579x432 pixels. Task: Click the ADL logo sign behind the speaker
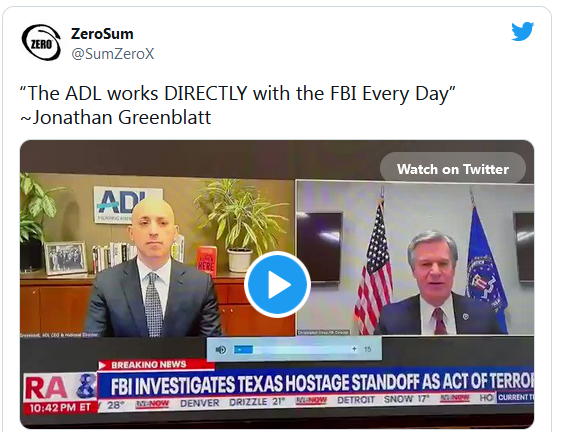(x=126, y=204)
